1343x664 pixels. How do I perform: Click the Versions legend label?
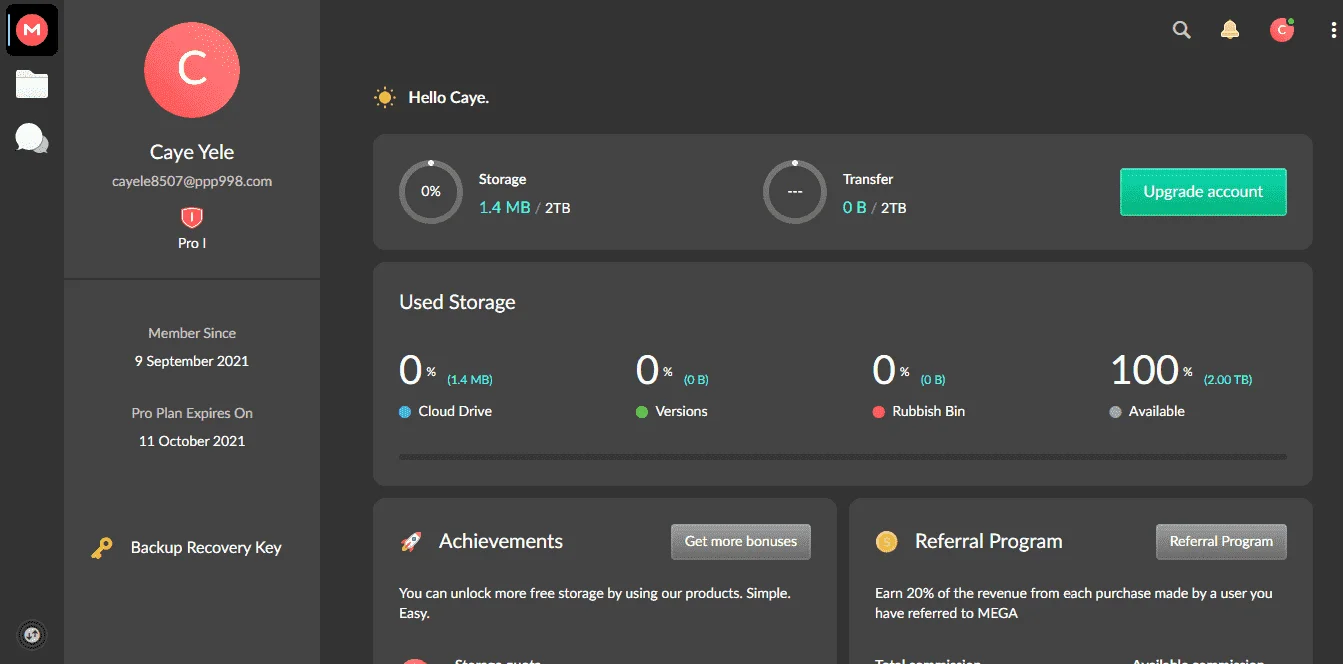(681, 411)
